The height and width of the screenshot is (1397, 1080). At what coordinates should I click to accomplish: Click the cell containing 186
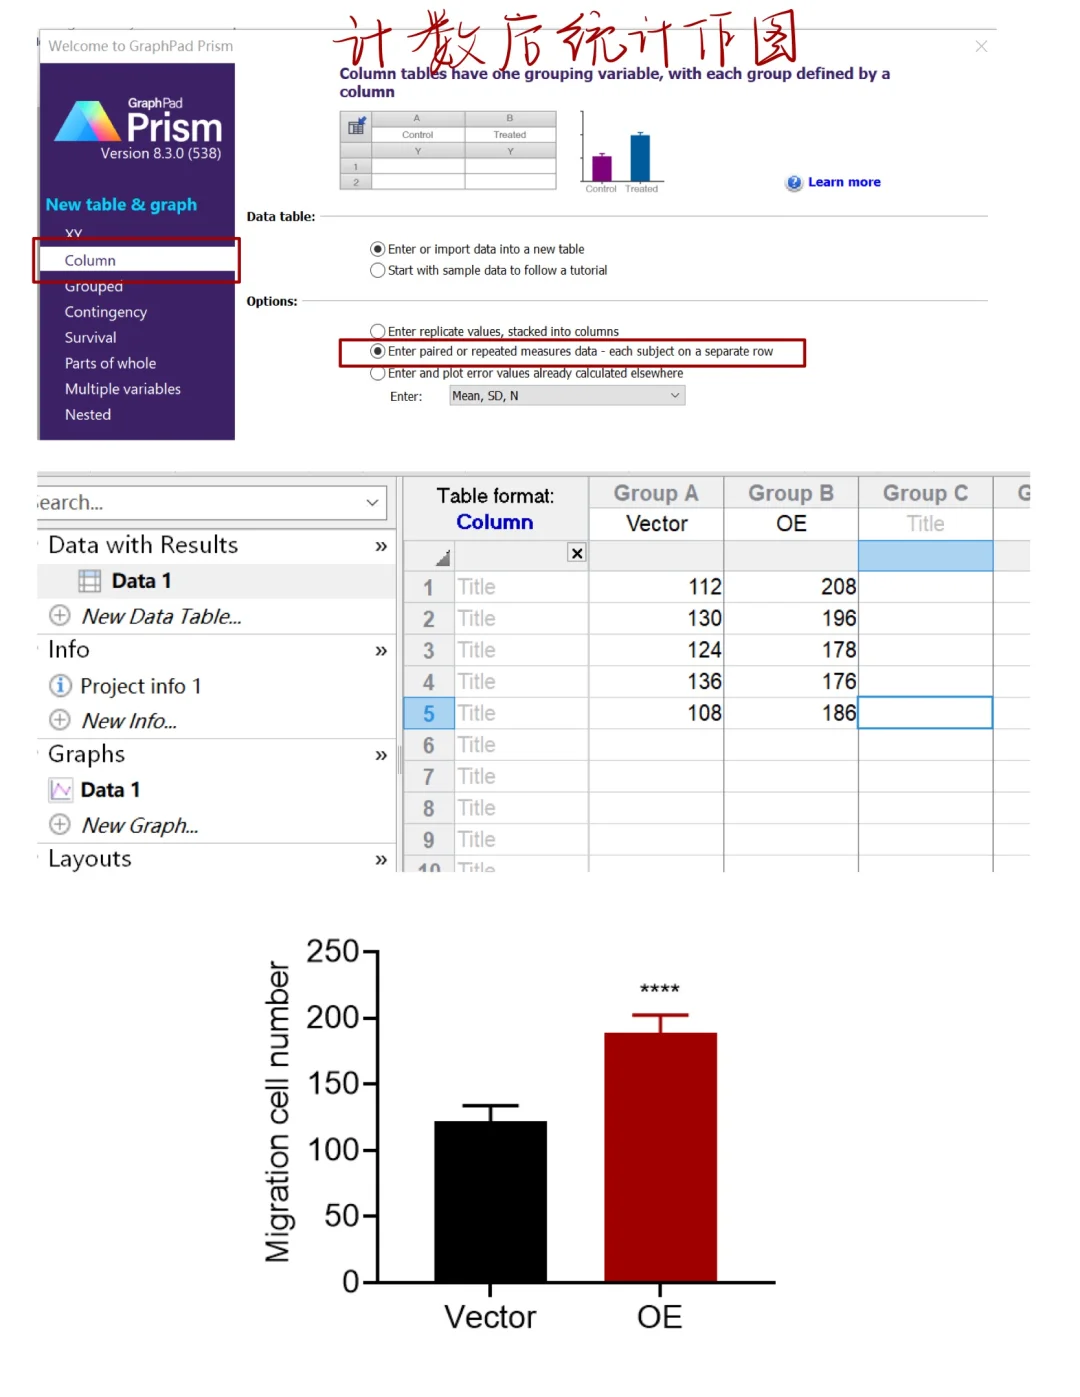coord(791,713)
